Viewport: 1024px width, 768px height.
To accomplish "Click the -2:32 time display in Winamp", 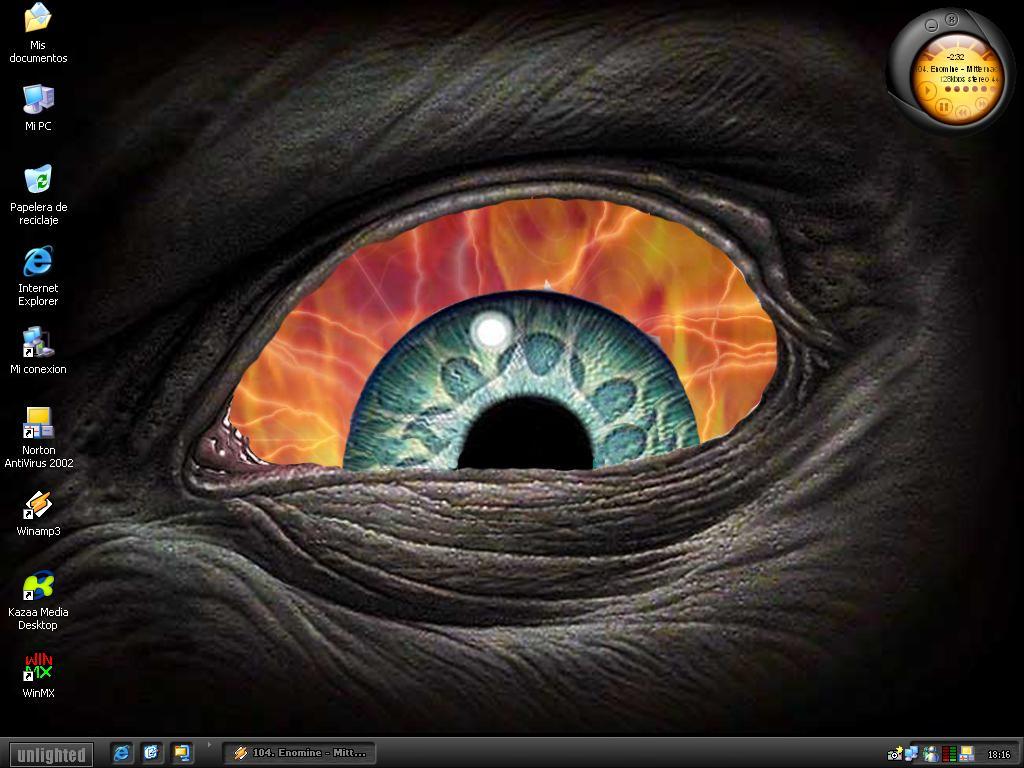I will (955, 57).
